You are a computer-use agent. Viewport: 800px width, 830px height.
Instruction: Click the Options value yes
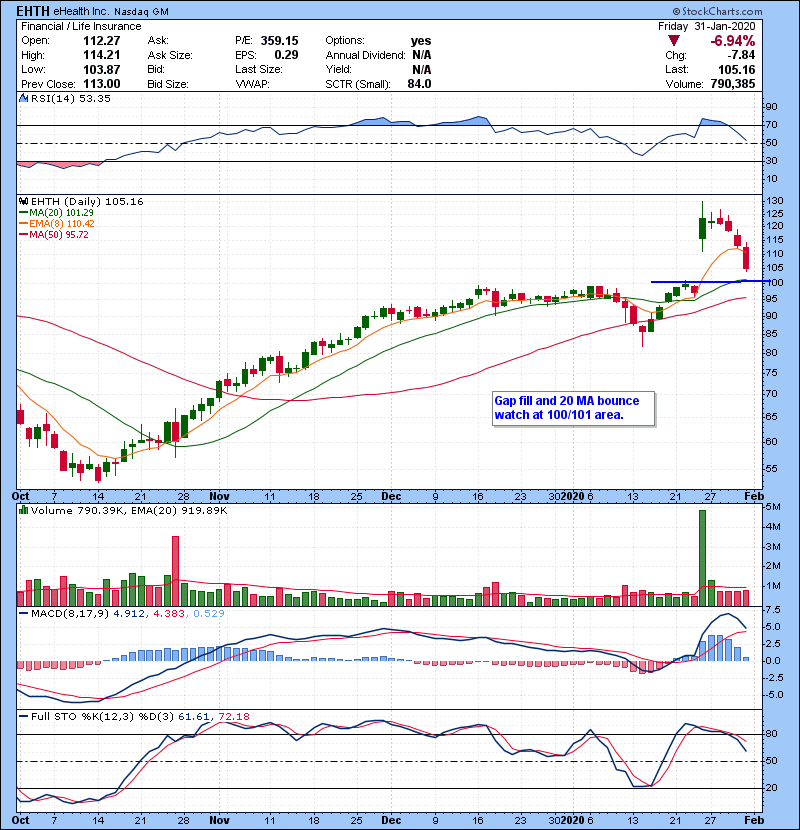pos(421,41)
